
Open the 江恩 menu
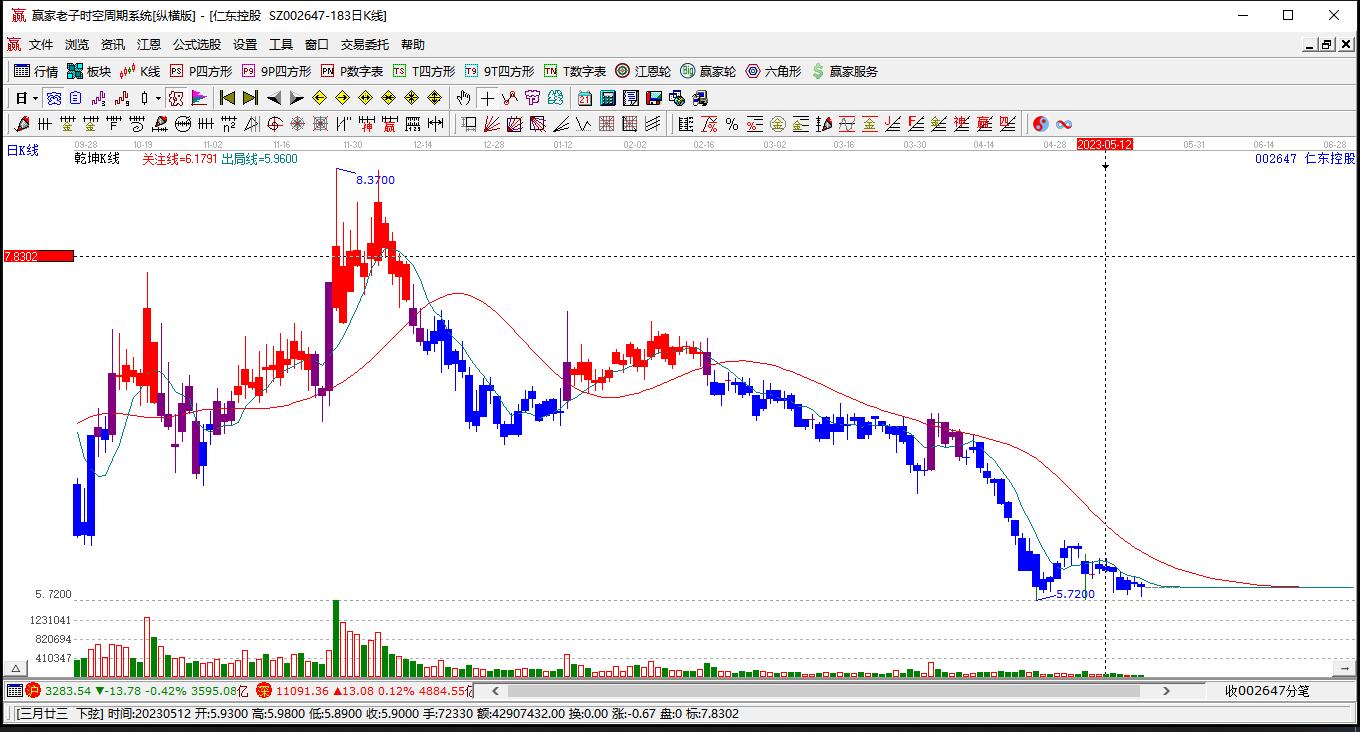click(x=149, y=45)
